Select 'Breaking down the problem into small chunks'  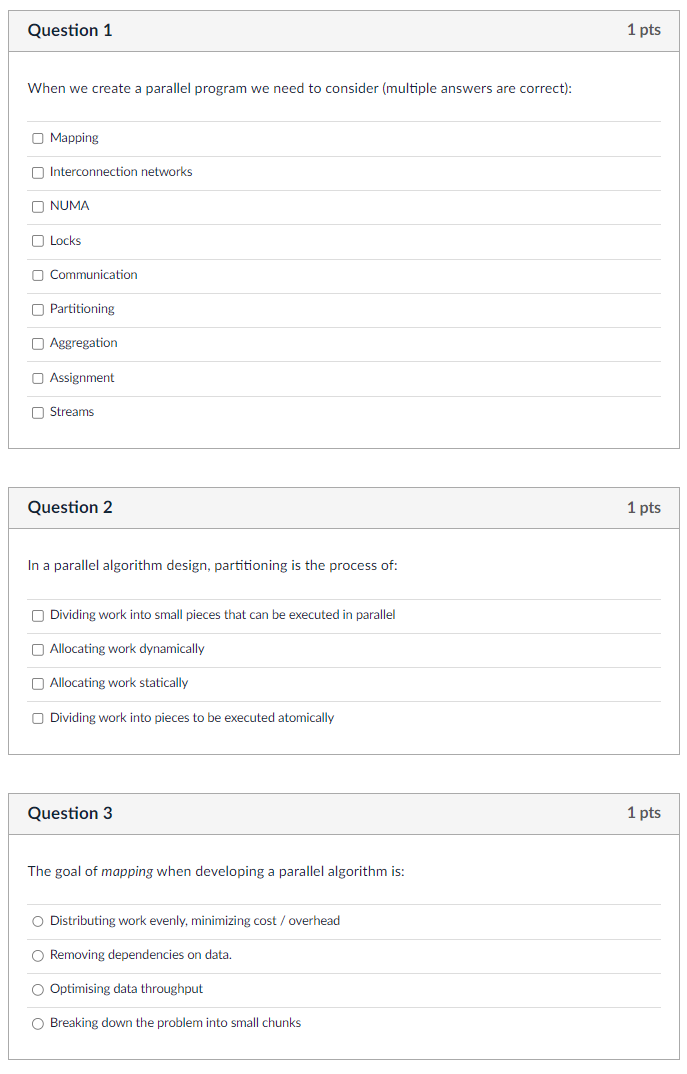(x=37, y=1023)
